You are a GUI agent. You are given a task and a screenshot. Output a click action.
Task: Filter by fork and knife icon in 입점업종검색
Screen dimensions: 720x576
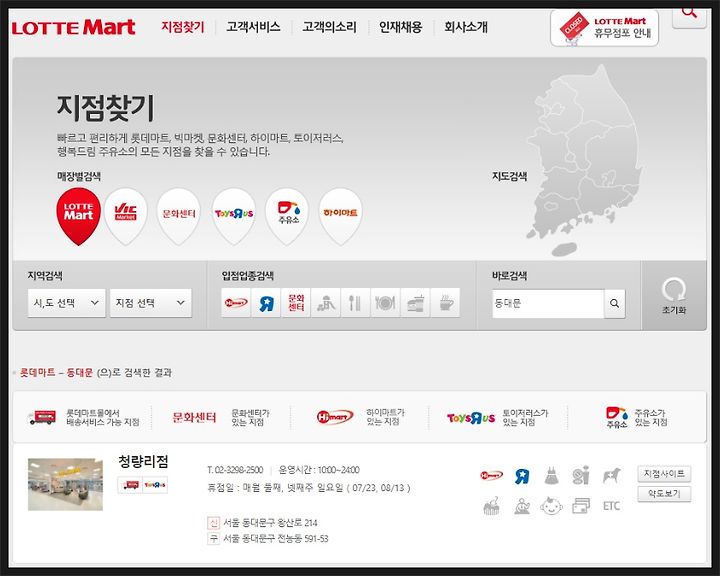[355, 303]
